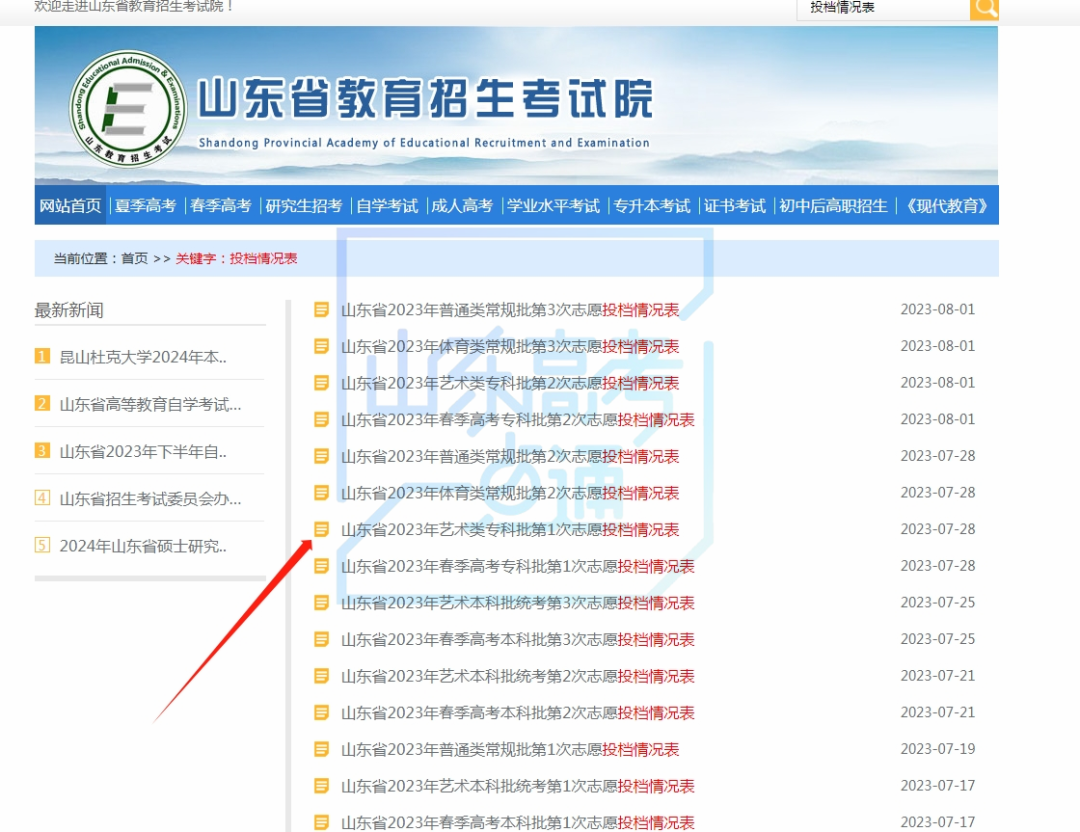Click document icon beside 普通类常规批第3次志愿 entry
Viewport: 1080px width, 832px height.
[x=321, y=310]
